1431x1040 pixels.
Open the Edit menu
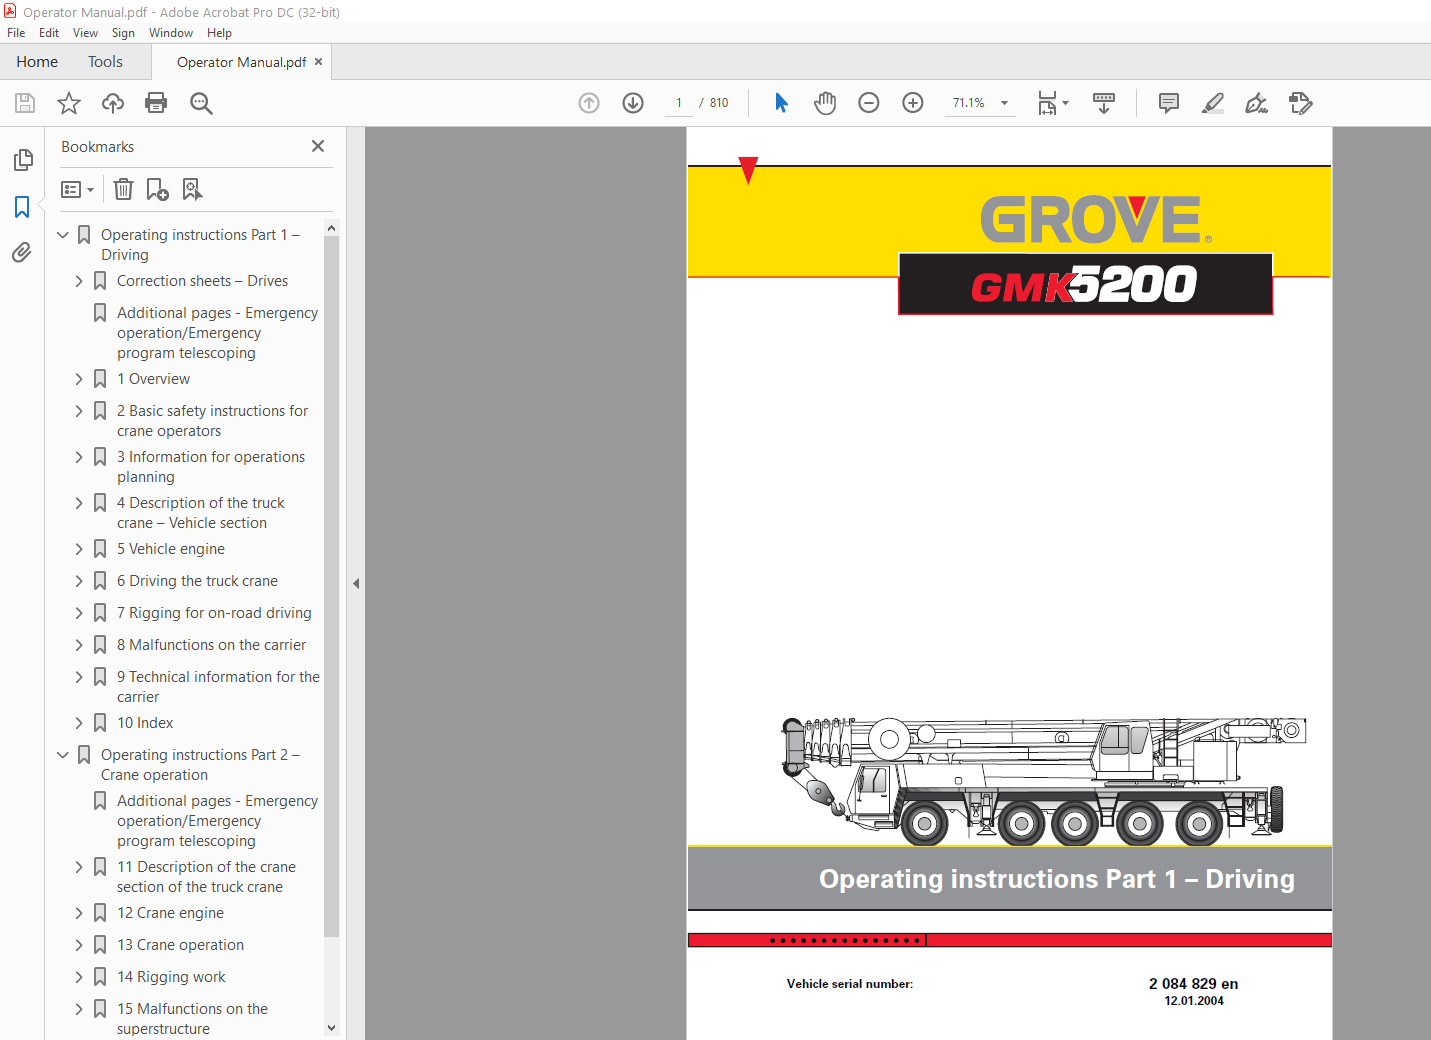[49, 33]
